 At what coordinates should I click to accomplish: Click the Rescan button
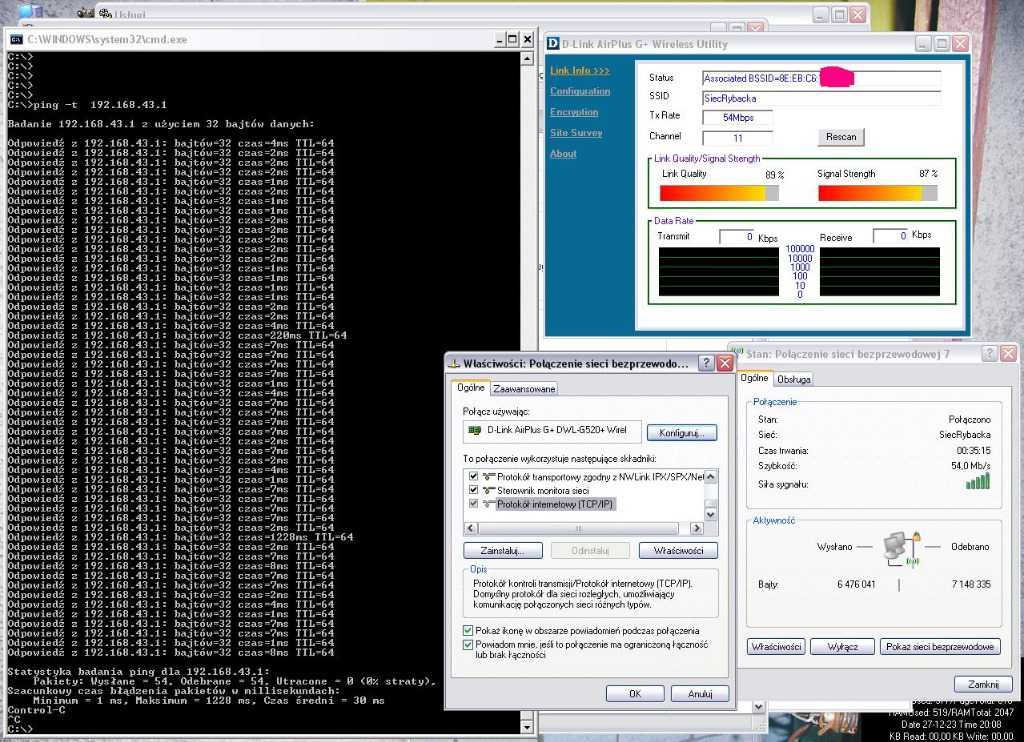[840, 137]
